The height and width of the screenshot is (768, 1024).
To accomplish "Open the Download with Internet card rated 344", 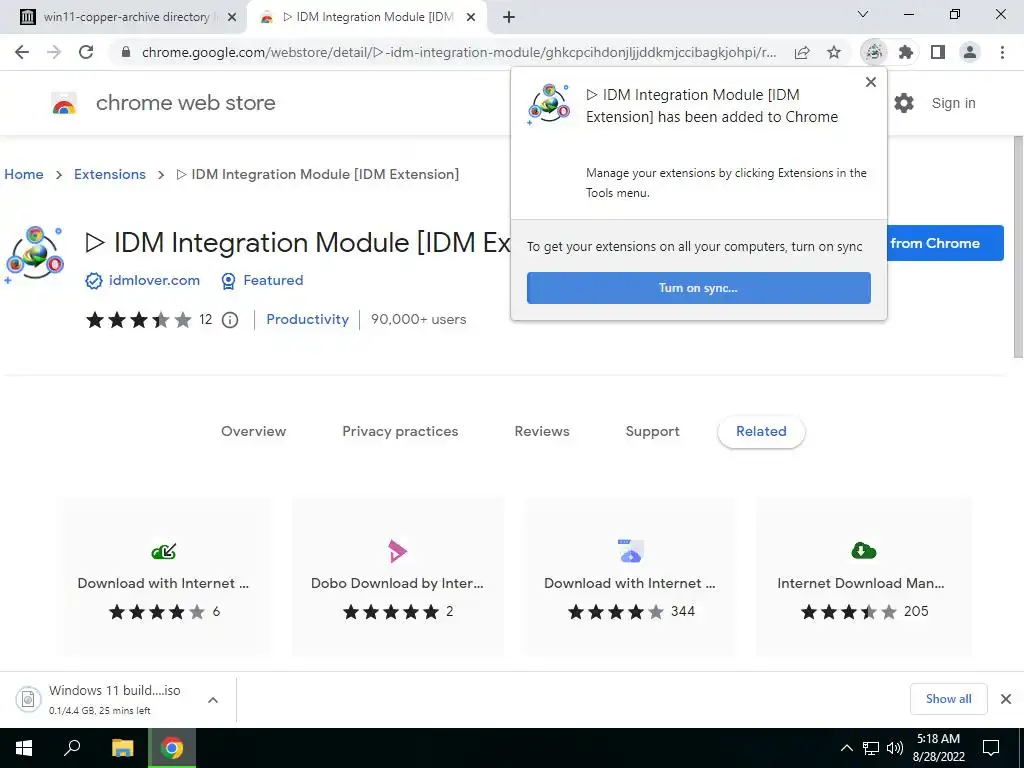I will (630, 575).
